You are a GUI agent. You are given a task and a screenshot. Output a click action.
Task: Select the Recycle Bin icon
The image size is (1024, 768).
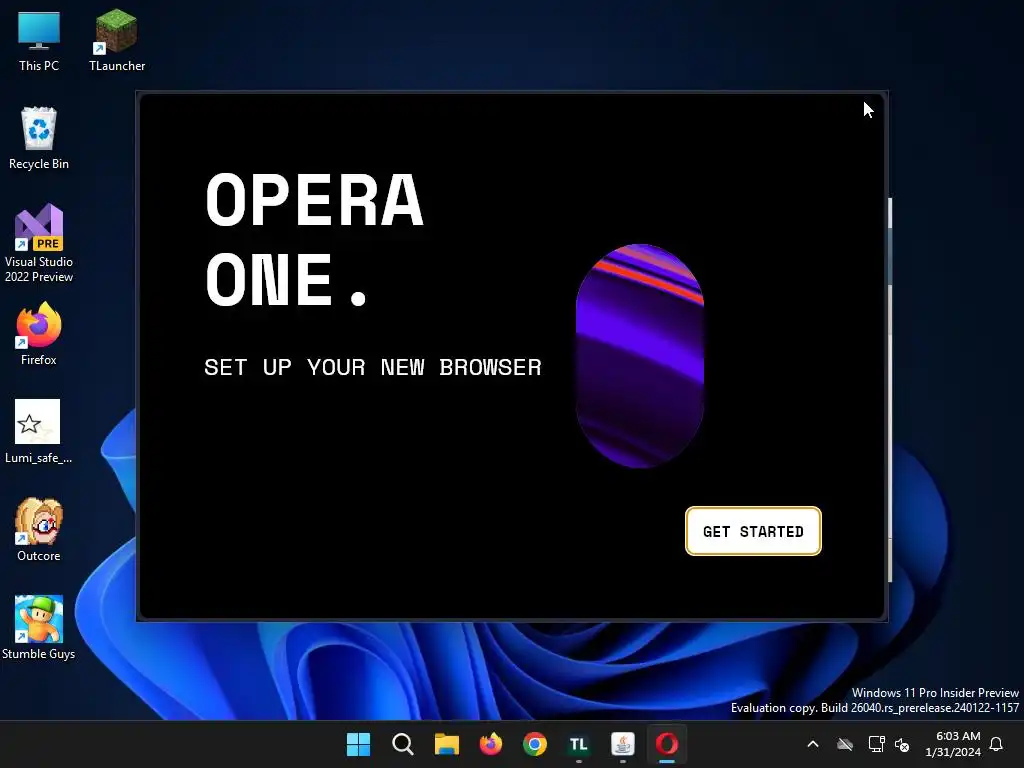39,138
